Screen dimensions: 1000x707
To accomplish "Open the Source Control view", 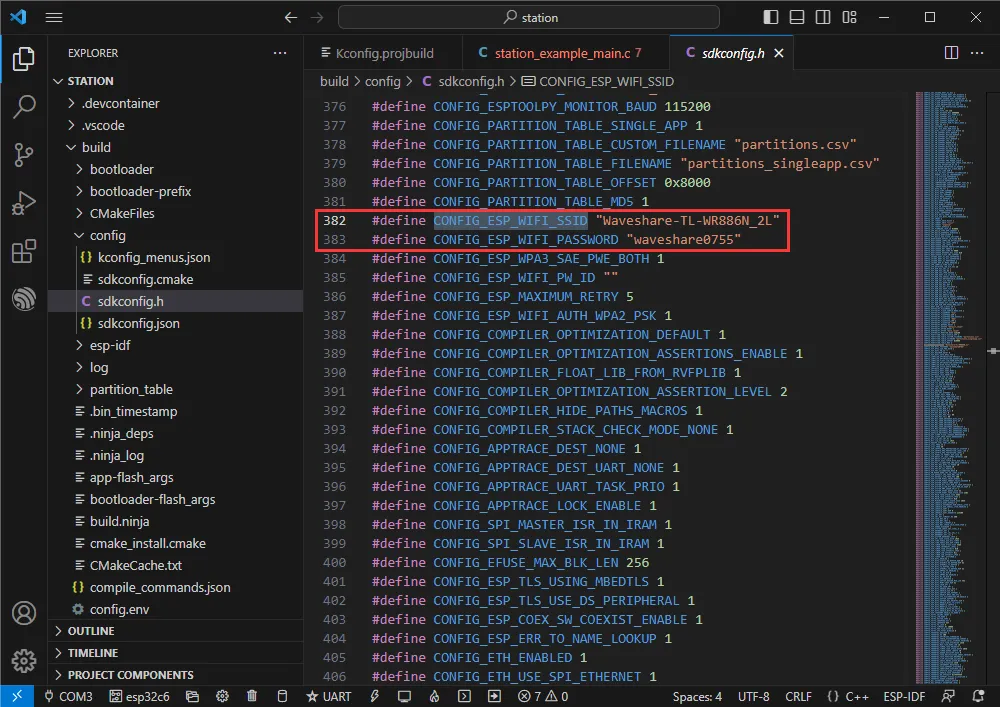I will tap(24, 154).
